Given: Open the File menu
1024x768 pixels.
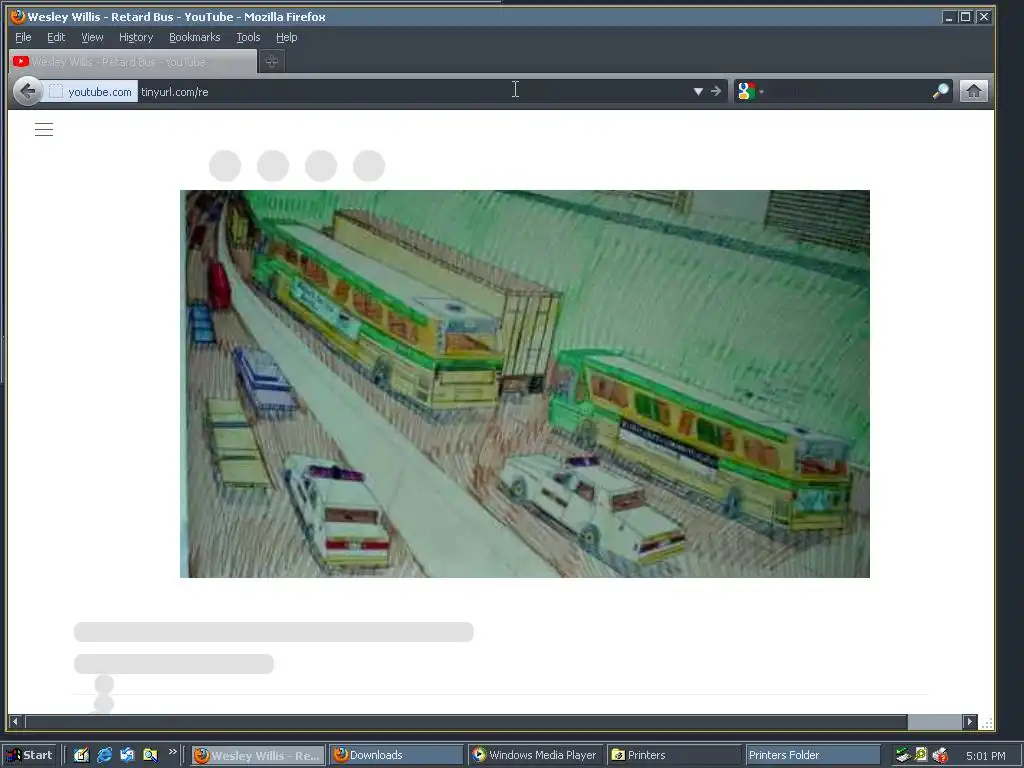Looking at the screenshot, I should [23, 37].
